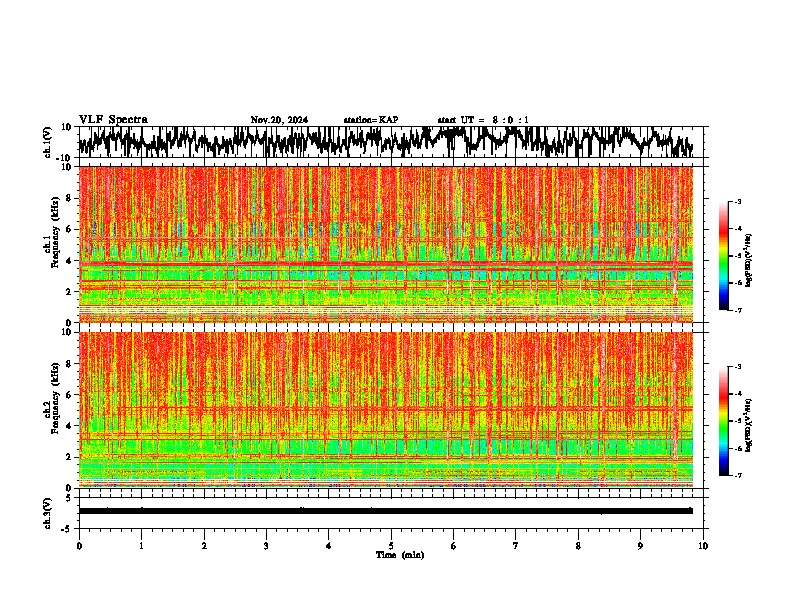Click the ch.1 spectrogram color scale bar
Screen dimensions: 792x612
pyautogui.click(x=723, y=256)
